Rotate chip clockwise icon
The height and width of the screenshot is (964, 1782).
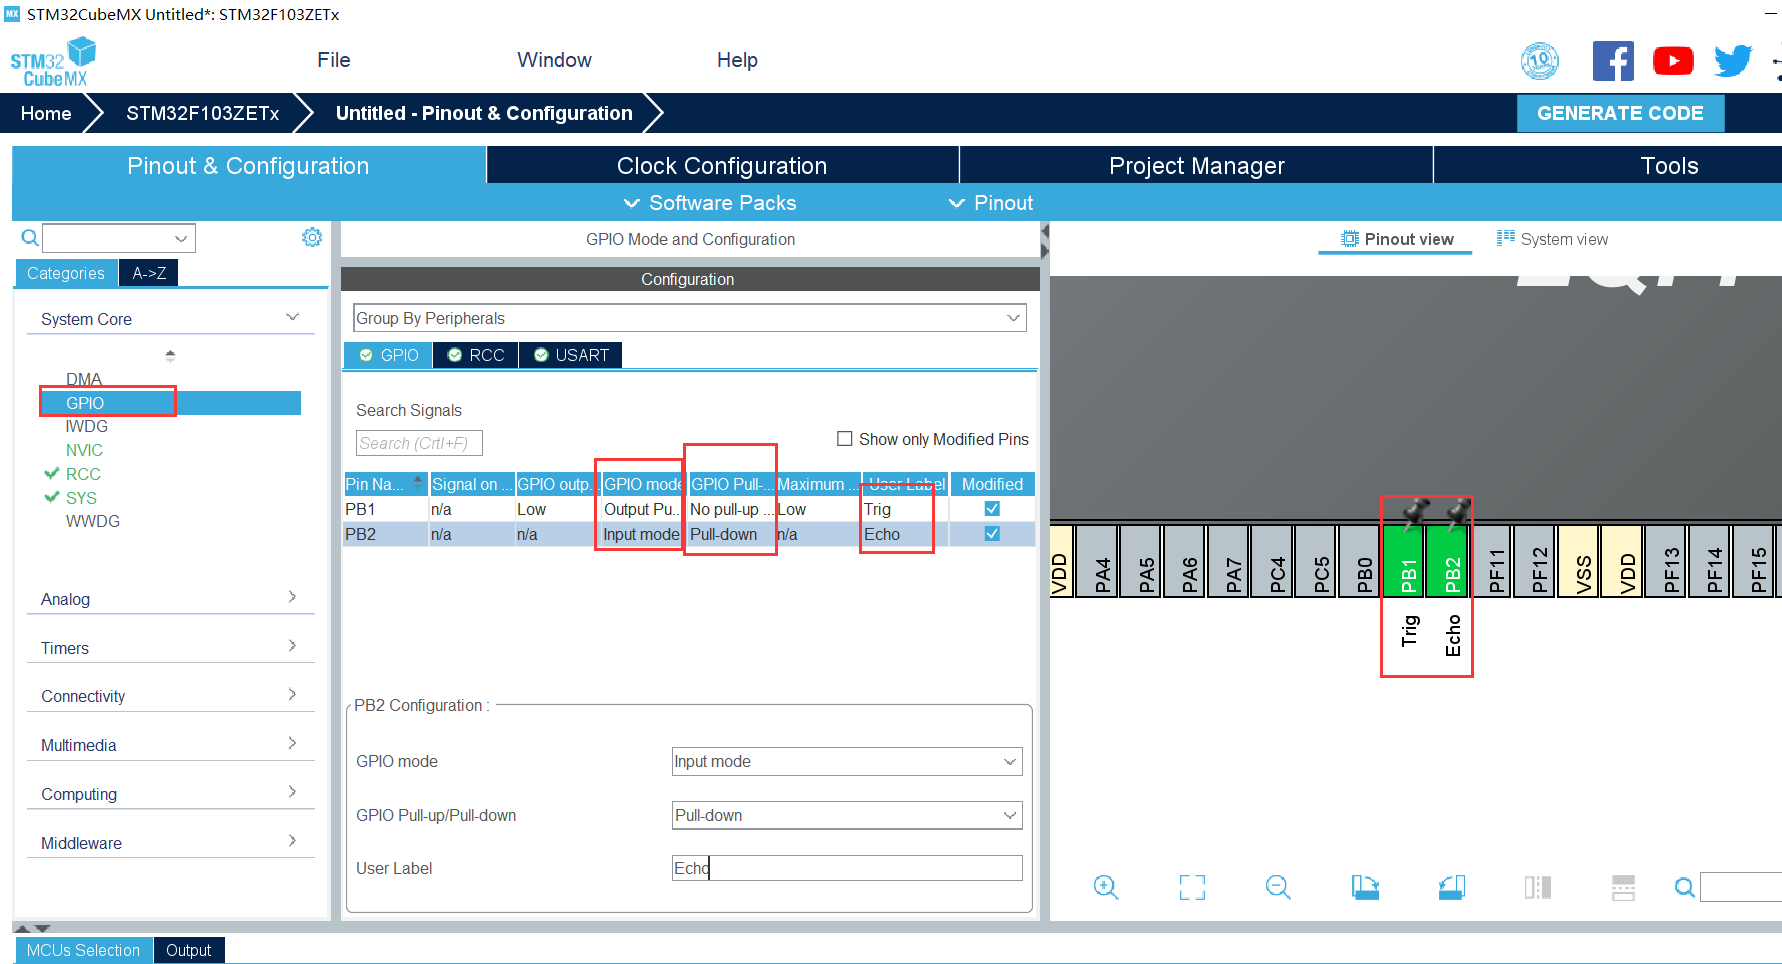[x=1365, y=887]
